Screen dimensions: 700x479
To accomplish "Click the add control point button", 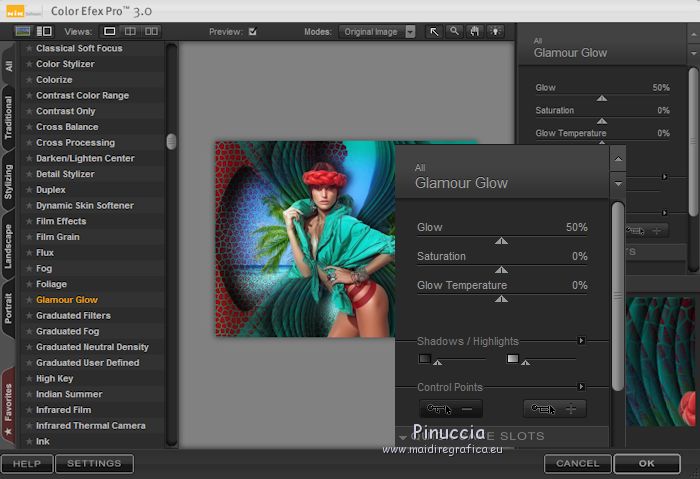I will coord(555,408).
